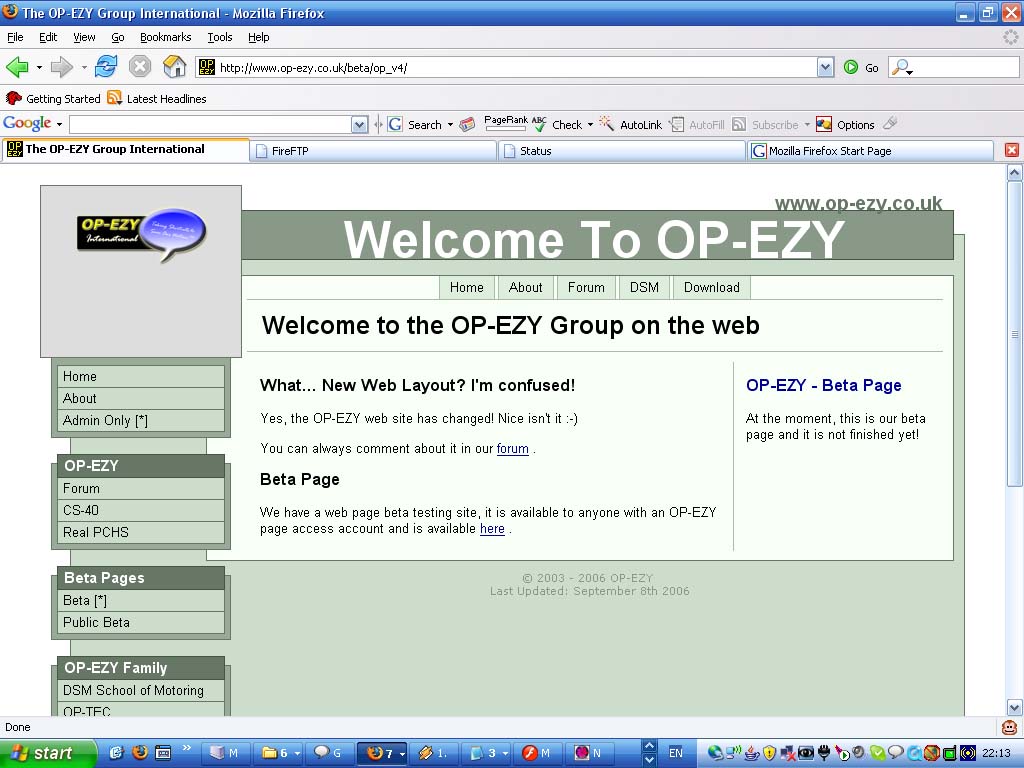Click the green Go button icon
This screenshot has width=1024, height=768.
click(851, 67)
